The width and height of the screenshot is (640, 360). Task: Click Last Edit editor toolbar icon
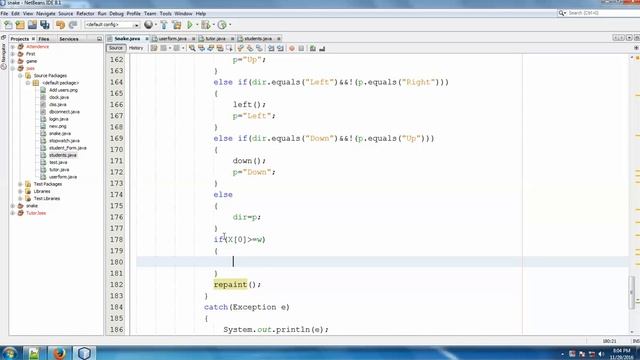coord(154,48)
